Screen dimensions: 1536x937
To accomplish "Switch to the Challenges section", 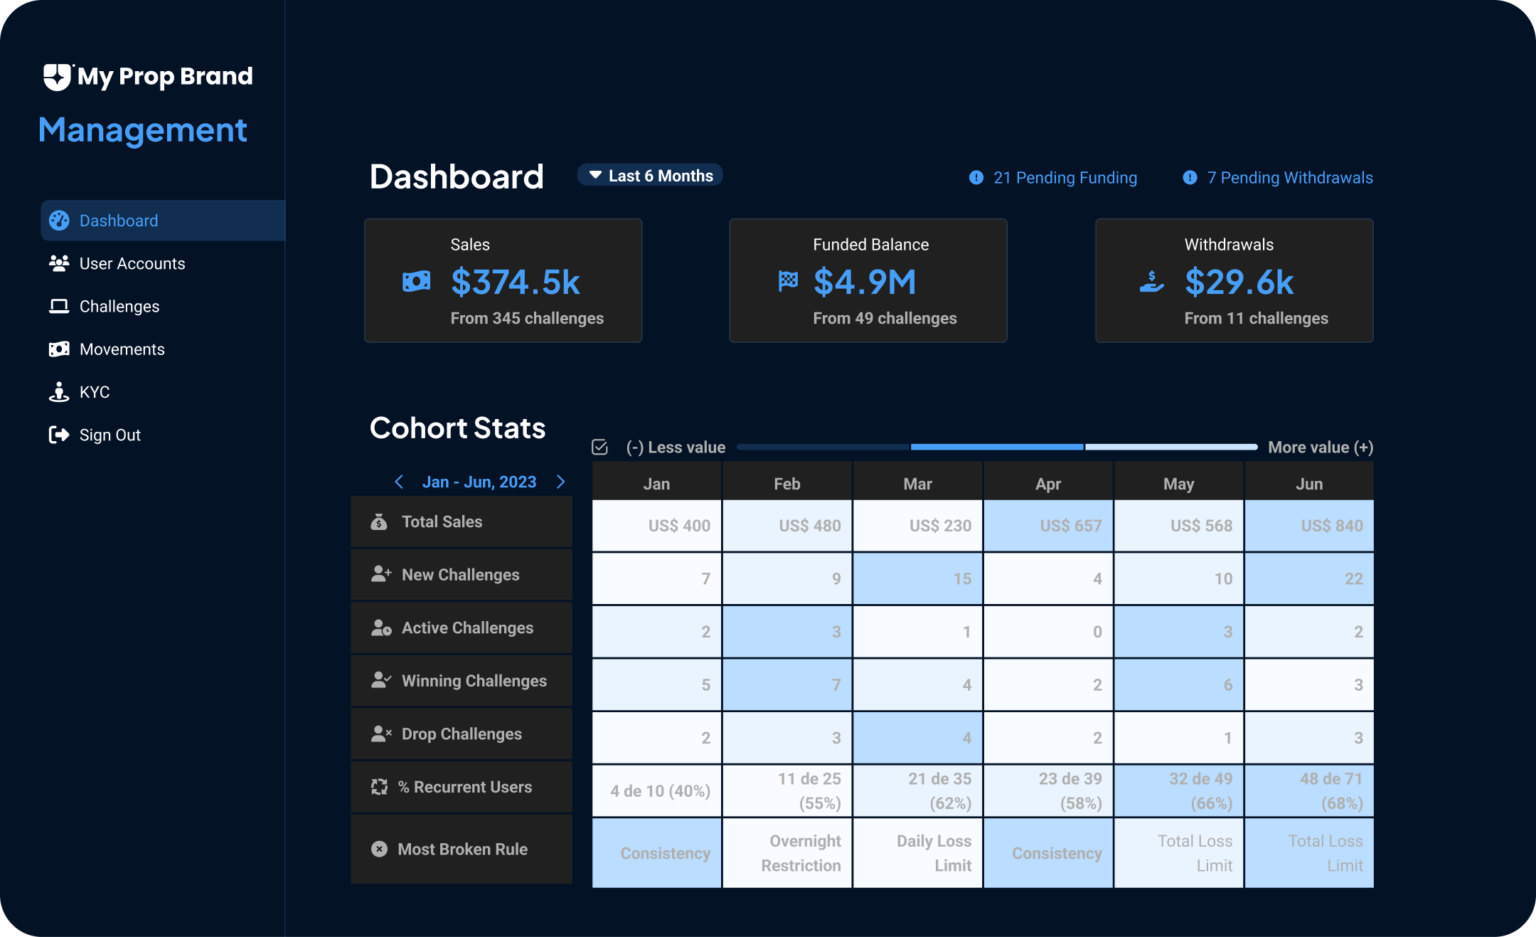I will coord(119,306).
